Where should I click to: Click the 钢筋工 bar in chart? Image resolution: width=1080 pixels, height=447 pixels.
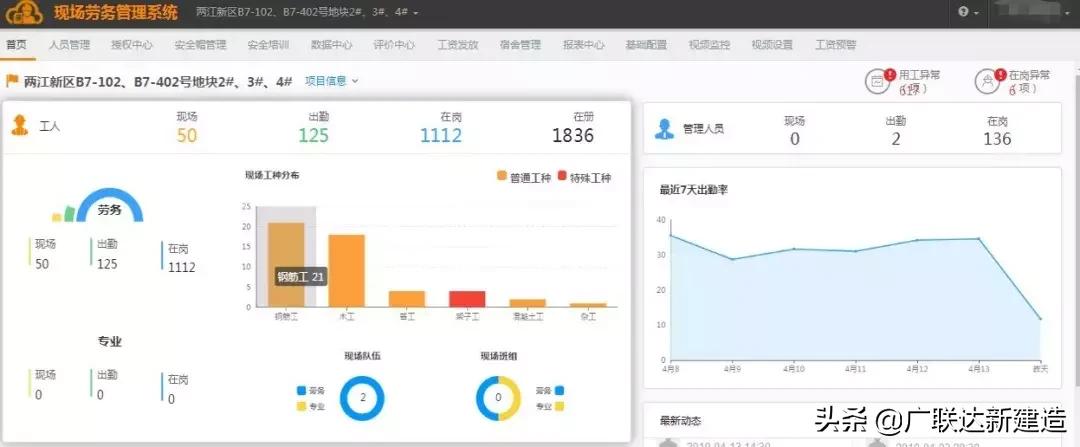(286, 264)
